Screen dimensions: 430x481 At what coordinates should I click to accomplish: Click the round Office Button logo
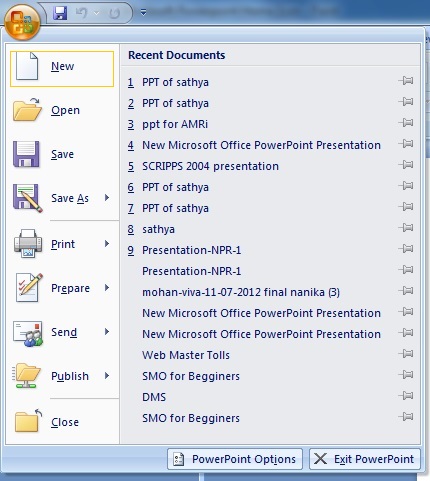click(x=22, y=22)
